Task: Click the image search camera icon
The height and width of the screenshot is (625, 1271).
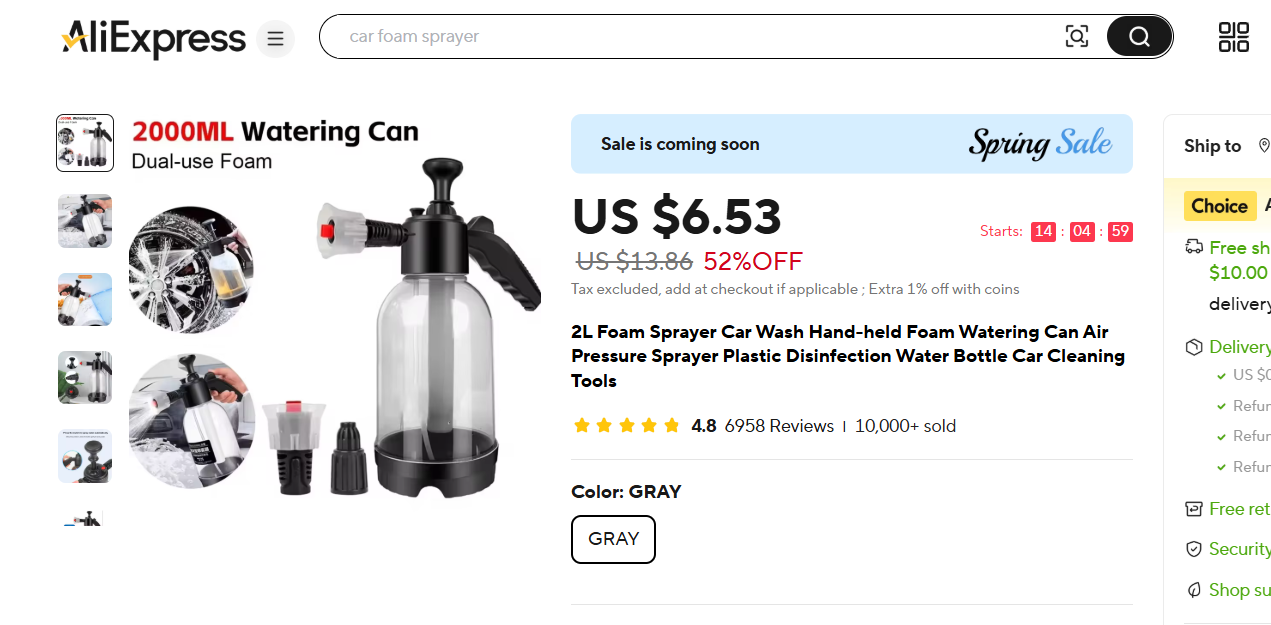Action: click(x=1077, y=37)
